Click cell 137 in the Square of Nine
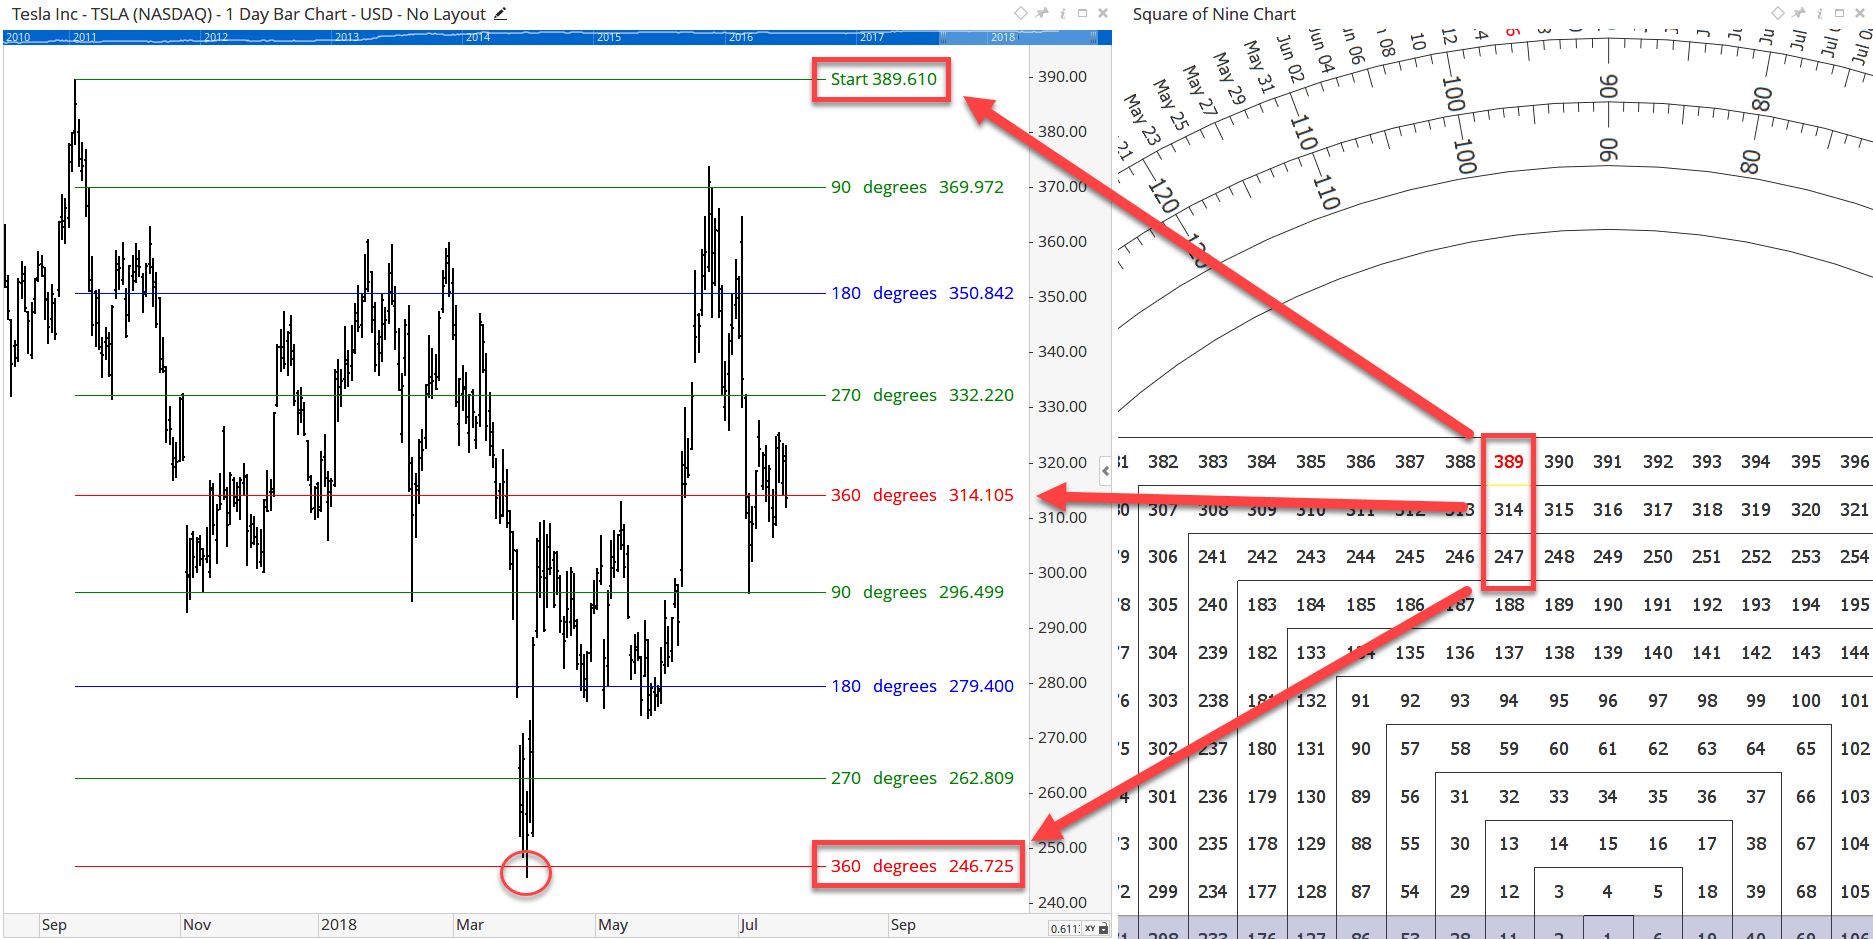The image size is (1873, 939). (x=1508, y=653)
